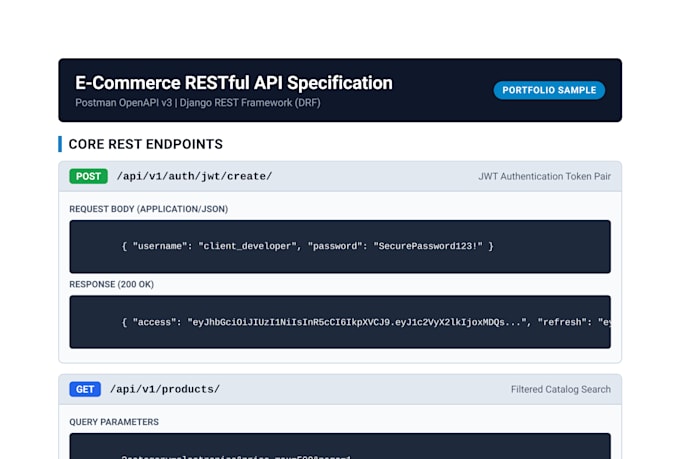Click the JWT Authentication Token Pair description
The width and height of the screenshot is (680, 459).
[x=544, y=176]
